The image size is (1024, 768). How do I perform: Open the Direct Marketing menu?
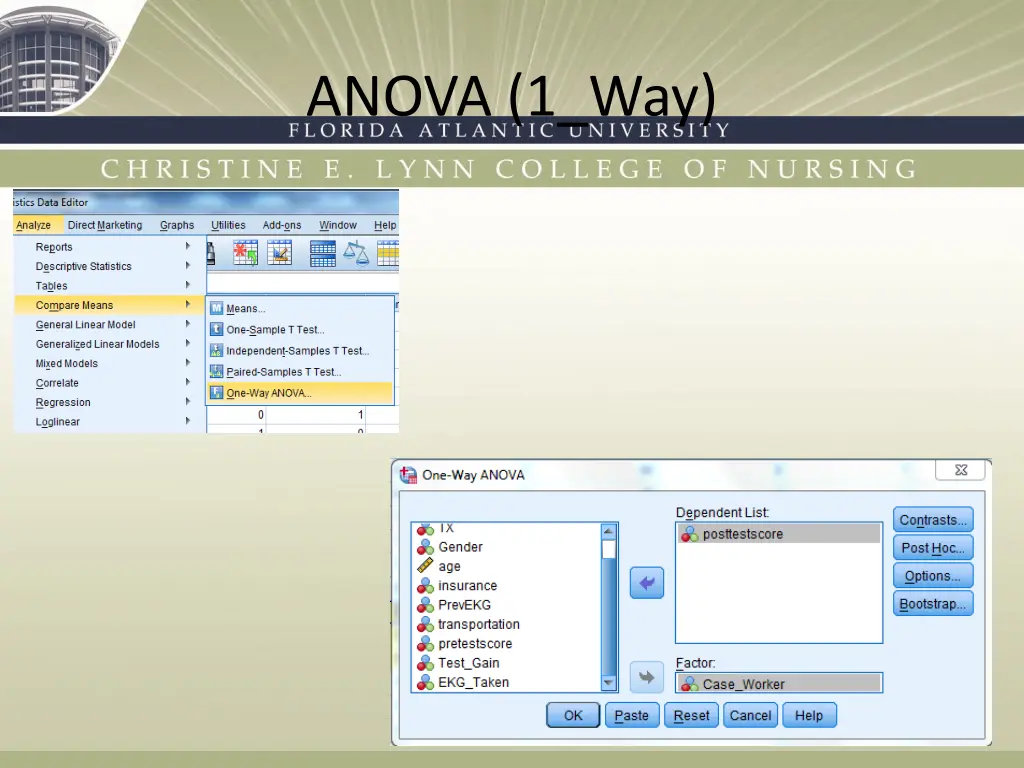[104, 225]
